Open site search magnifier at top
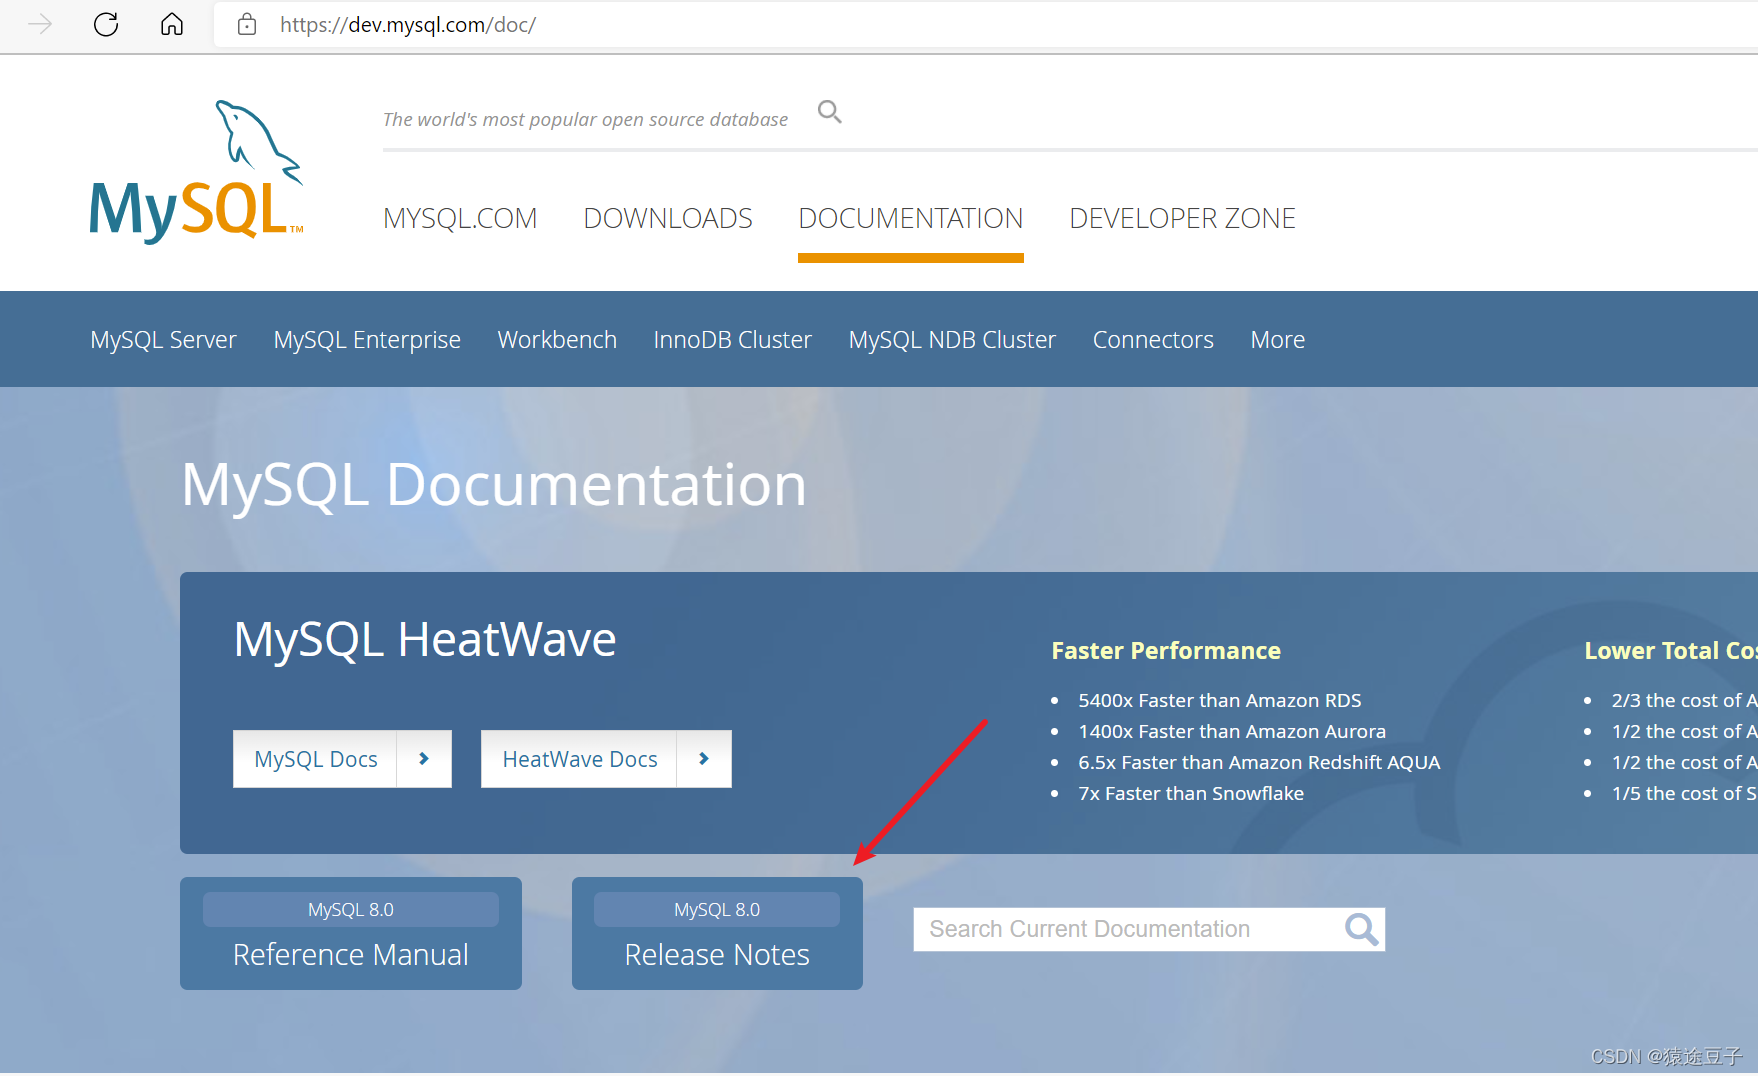This screenshot has width=1758, height=1076. coord(829,112)
